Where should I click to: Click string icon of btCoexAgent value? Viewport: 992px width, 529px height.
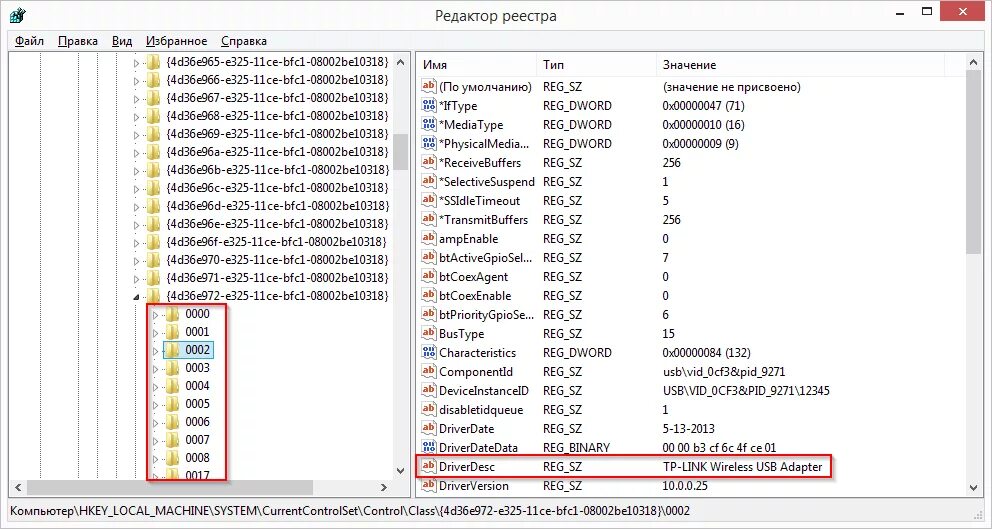pos(429,277)
